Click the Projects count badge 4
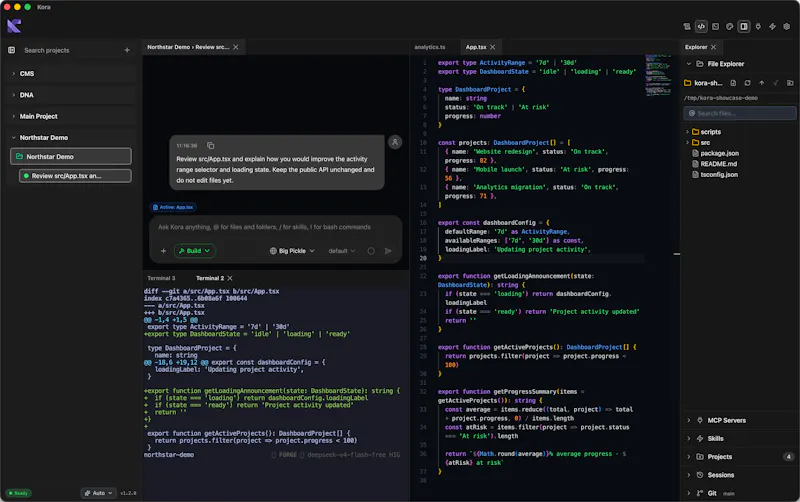This screenshot has height=502, width=800. click(788, 457)
